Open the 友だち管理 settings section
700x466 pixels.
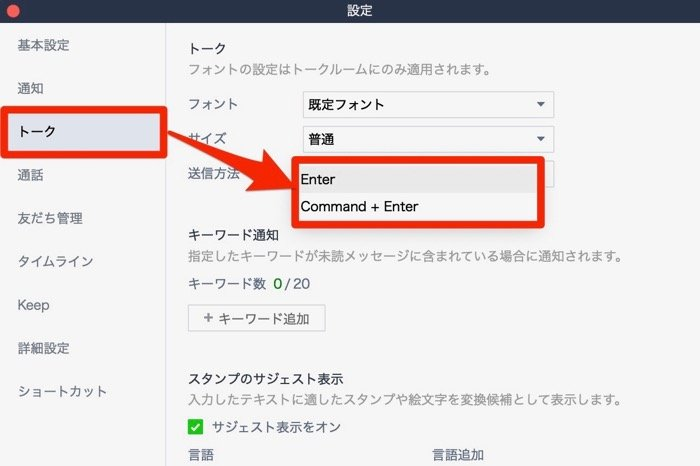50,218
